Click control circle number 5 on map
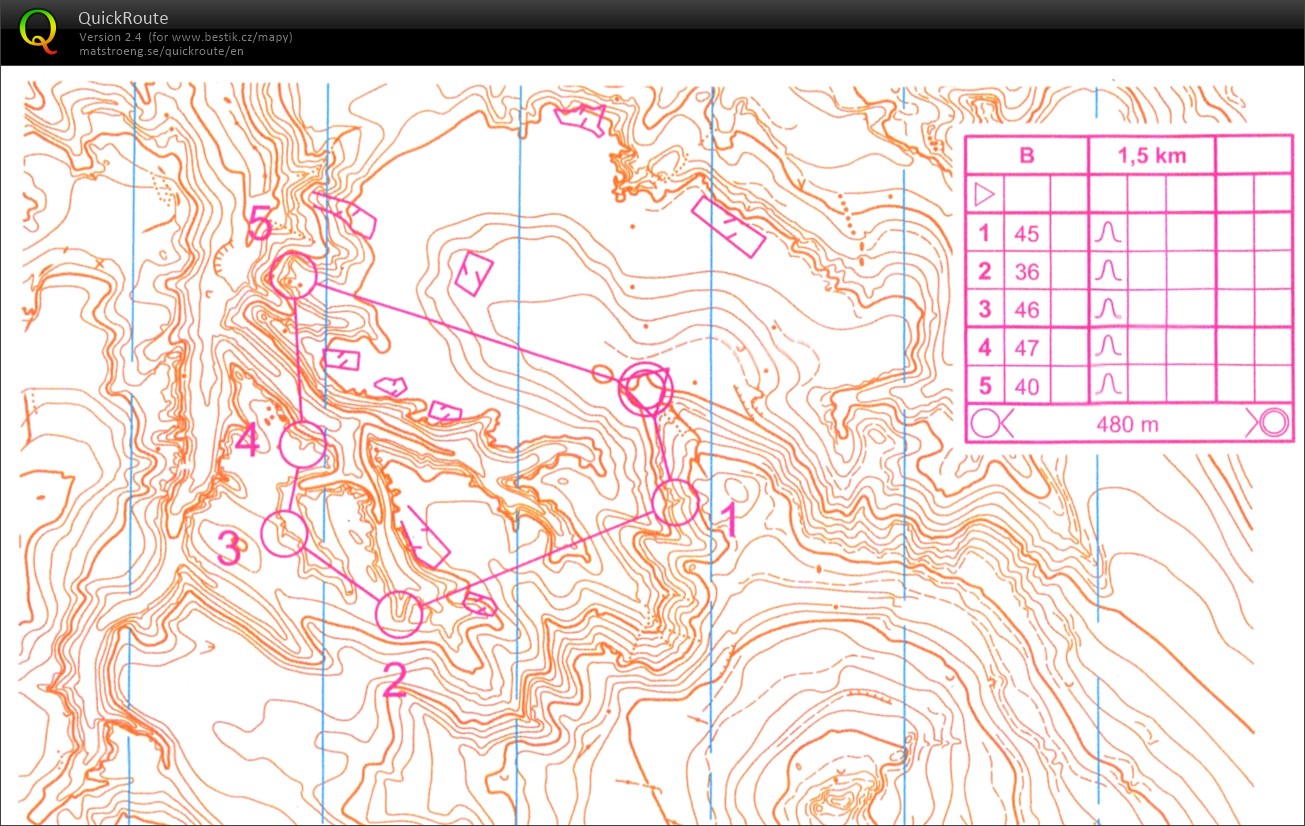The image size is (1305, 826). click(x=294, y=275)
